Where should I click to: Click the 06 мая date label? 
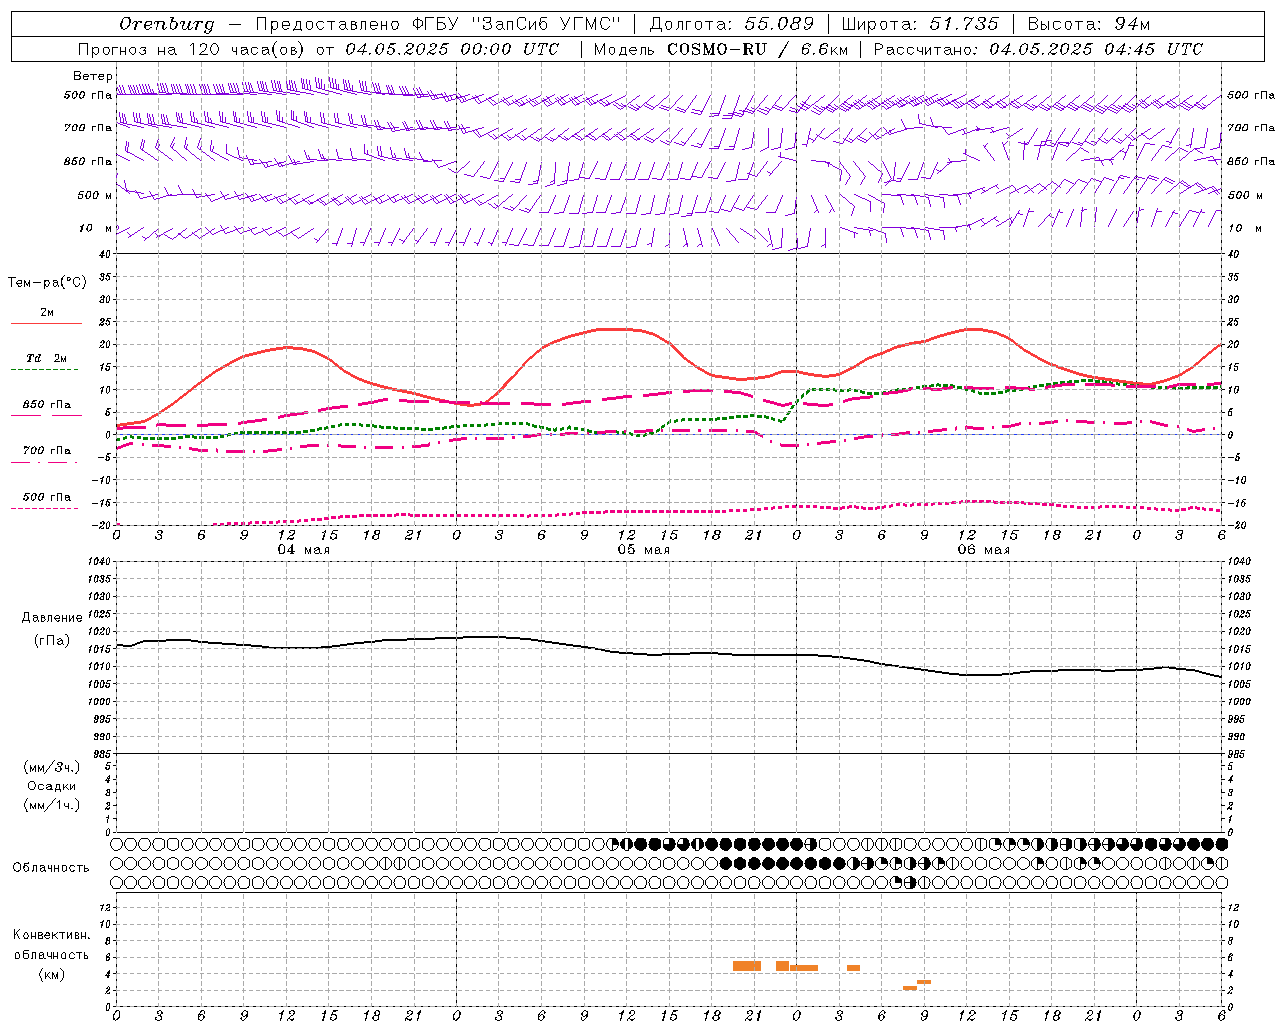pos(983,550)
